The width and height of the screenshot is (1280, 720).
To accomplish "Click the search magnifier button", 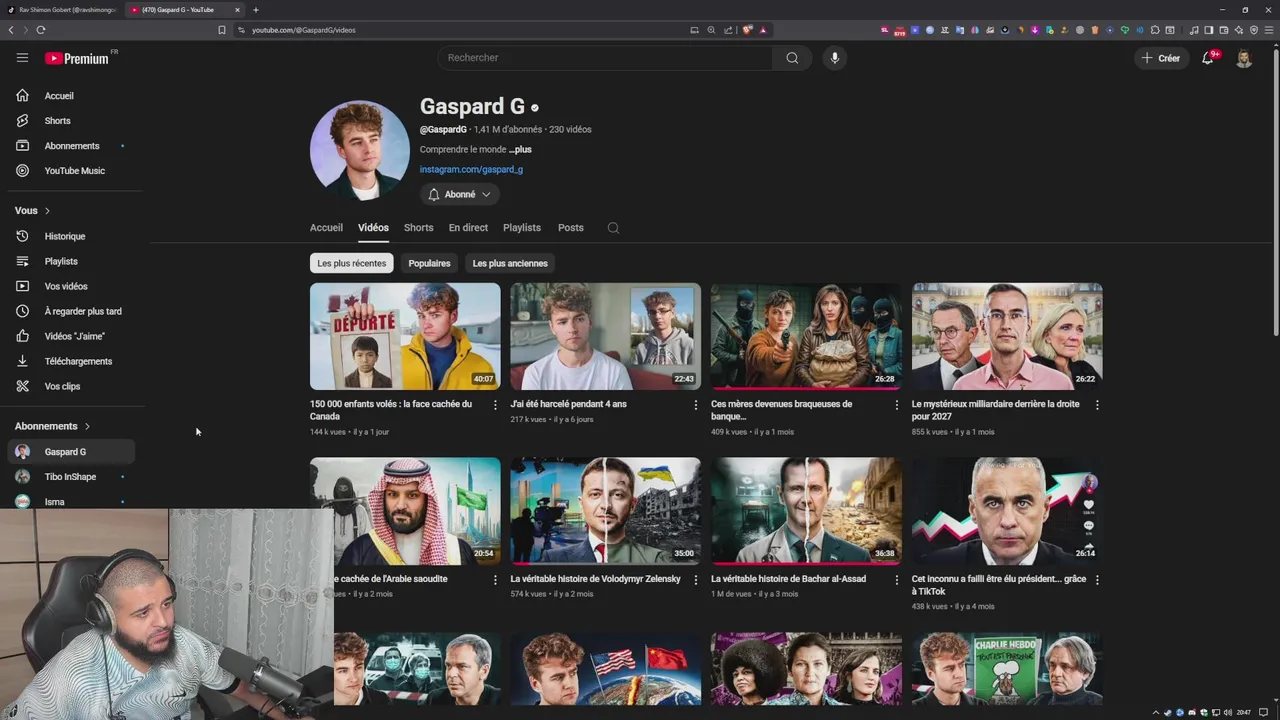I will click(792, 58).
